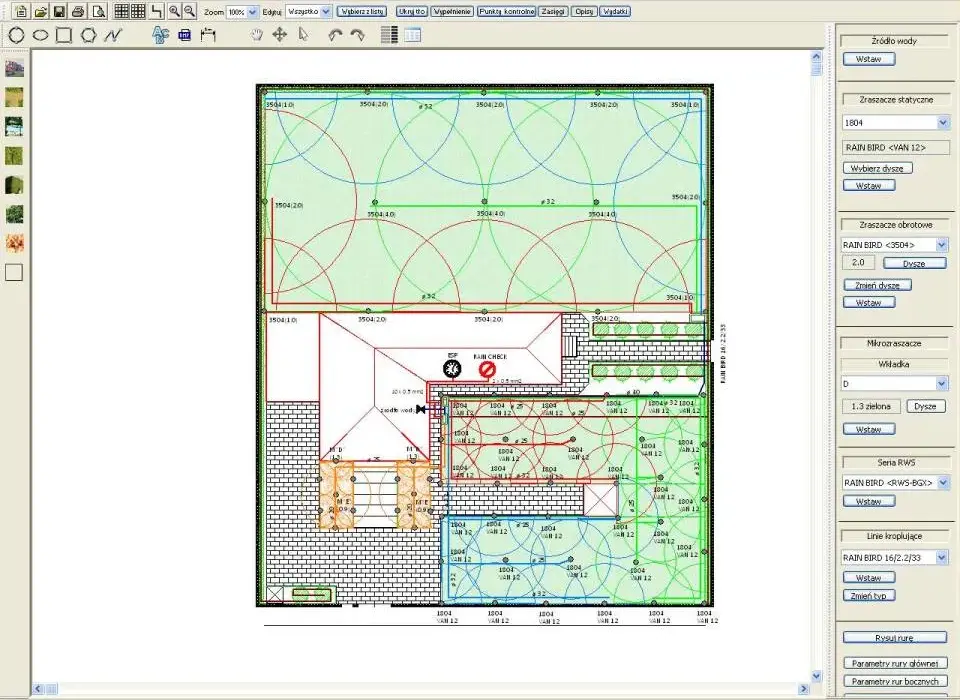Viewport: 960px width, 700px height.
Task: Select the rectangle drawing tool
Action: click(x=64, y=35)
